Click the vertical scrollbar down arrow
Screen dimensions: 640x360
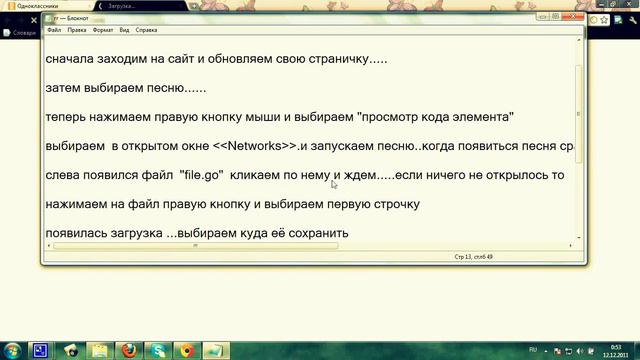[578, 238]
